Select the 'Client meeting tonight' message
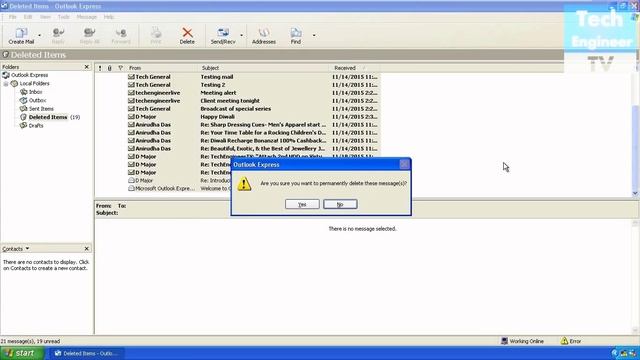The width and height of the screenshot is (640, 360). 238,101
